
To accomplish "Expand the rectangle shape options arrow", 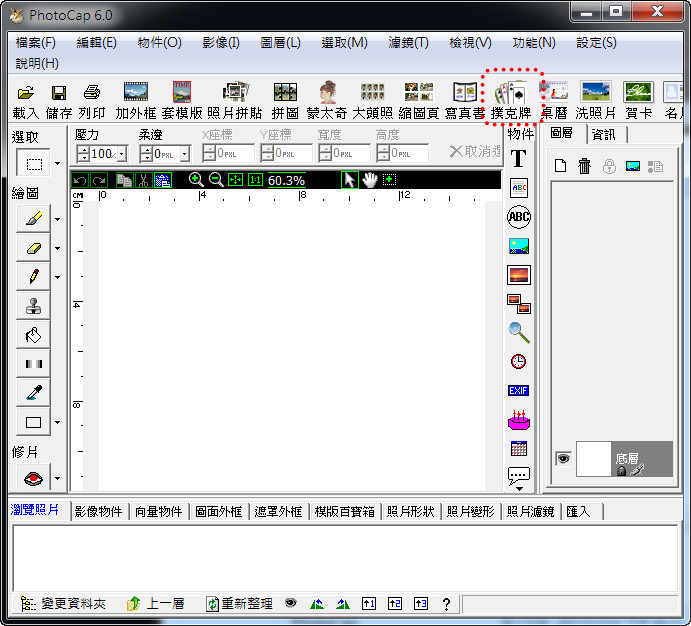I will 58,422.
